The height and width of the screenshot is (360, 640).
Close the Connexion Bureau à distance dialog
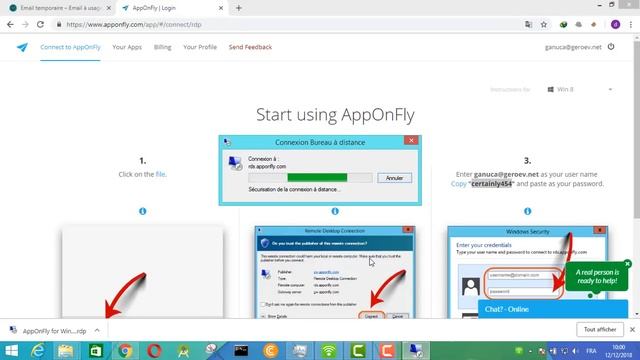[411, 140]
